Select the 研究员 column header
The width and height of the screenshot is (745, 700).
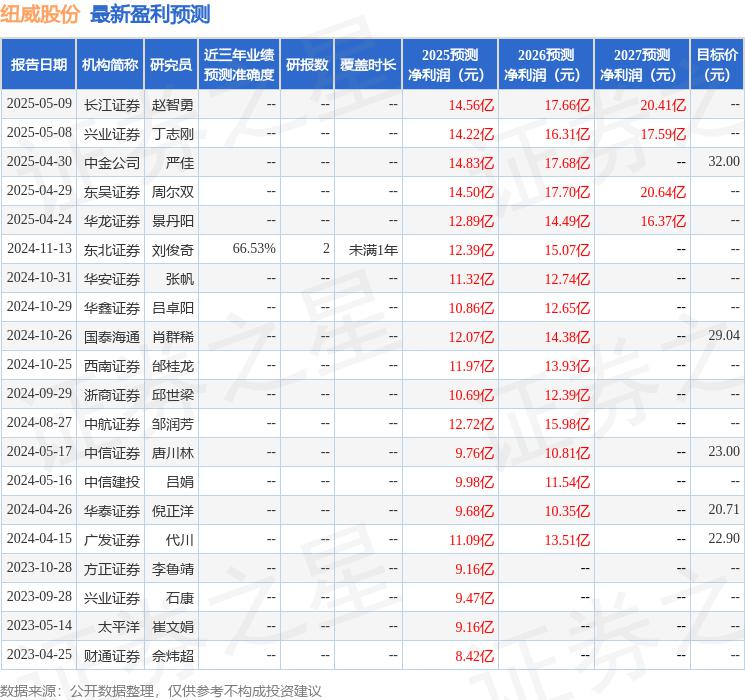coord(171,64)
